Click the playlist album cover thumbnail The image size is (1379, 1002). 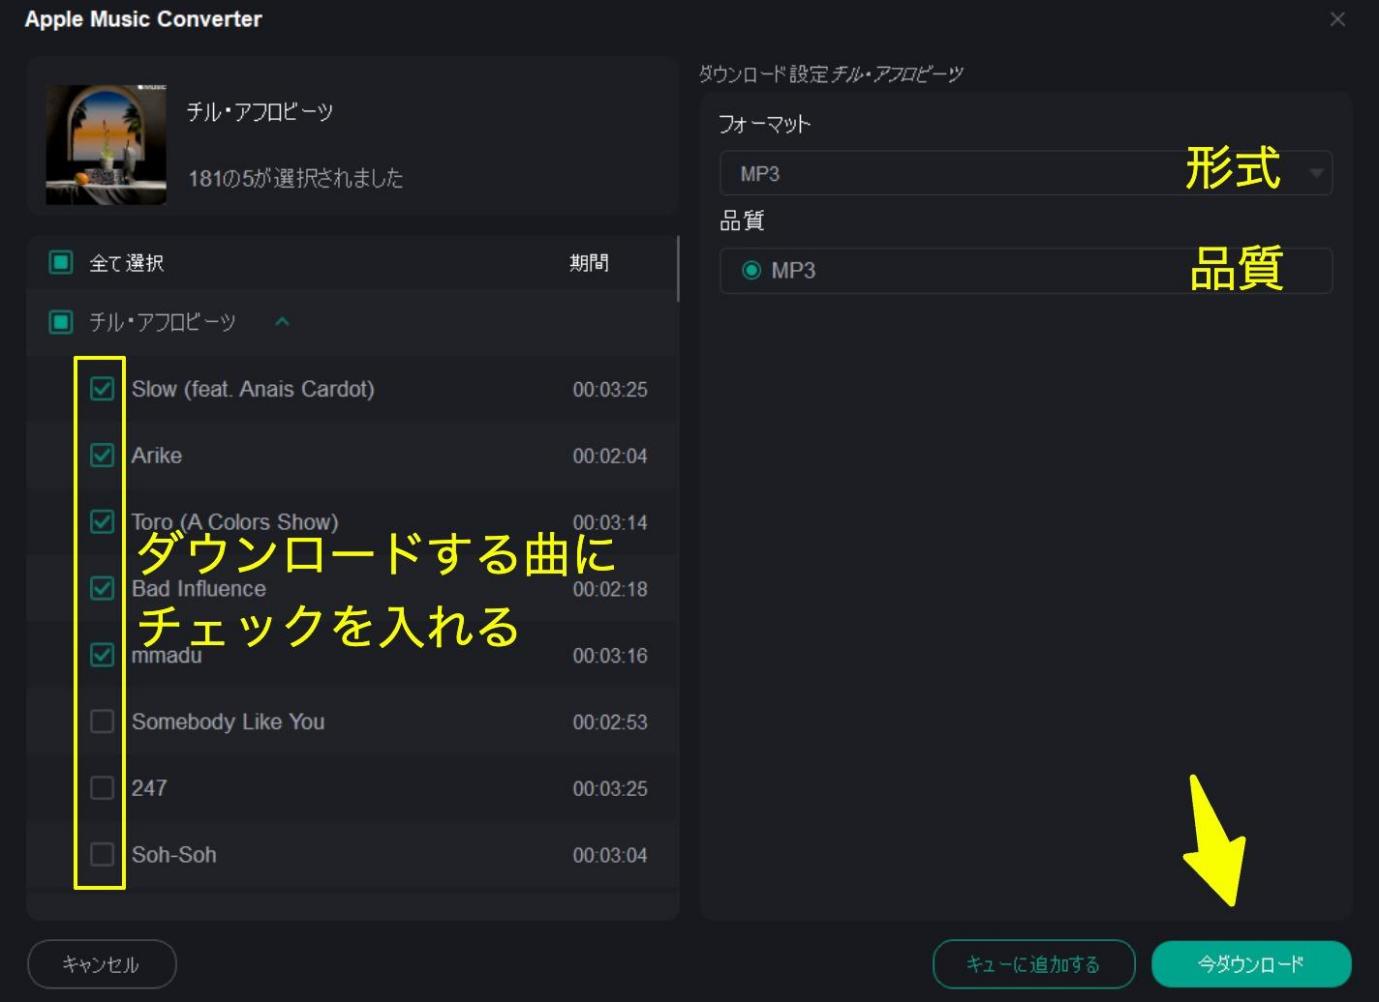106,145
